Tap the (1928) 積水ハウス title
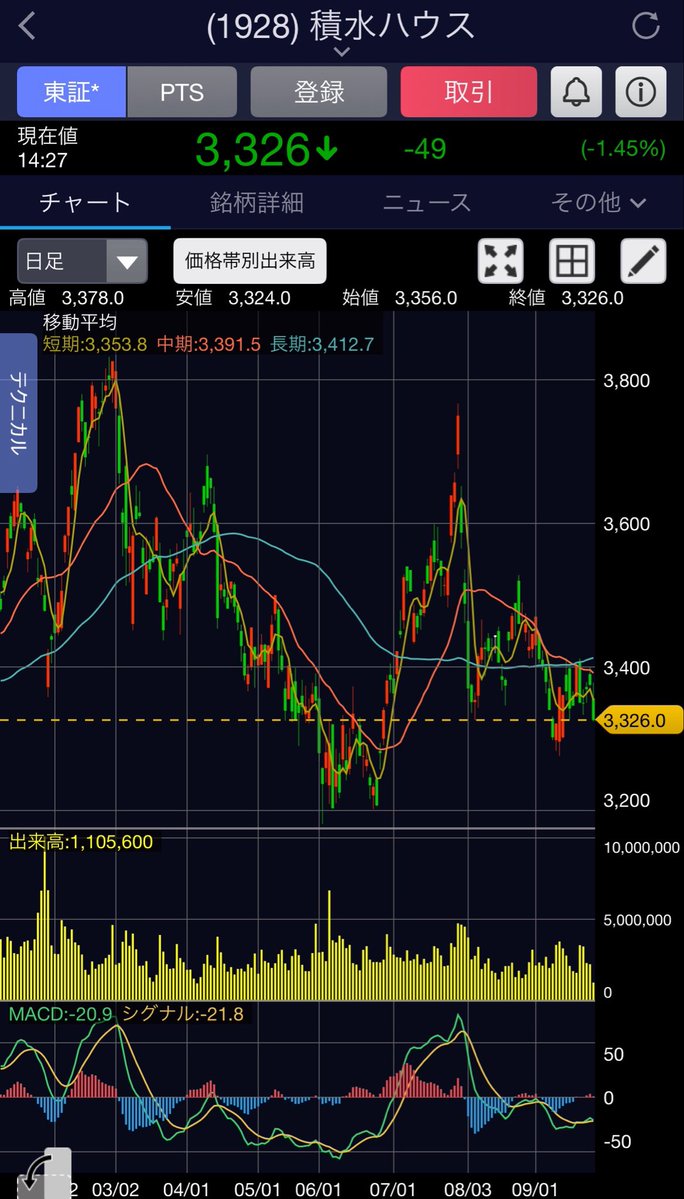Viewport: 684px width, 1199px height. (x=341, y=25)
